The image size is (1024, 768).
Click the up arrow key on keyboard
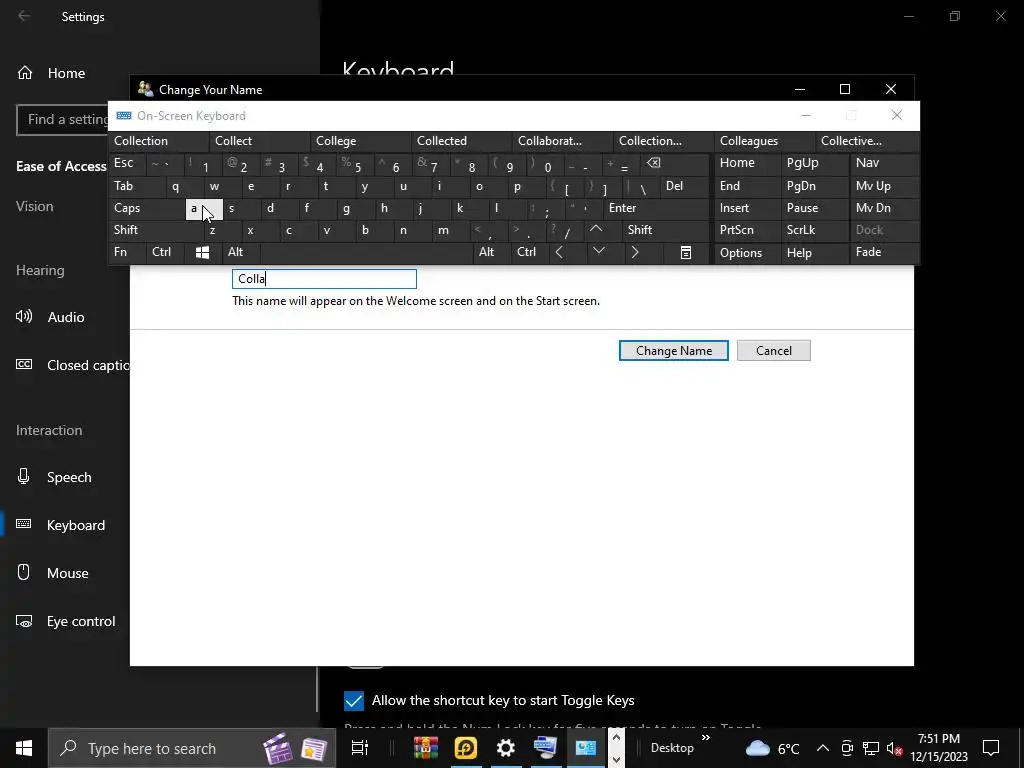596,230
